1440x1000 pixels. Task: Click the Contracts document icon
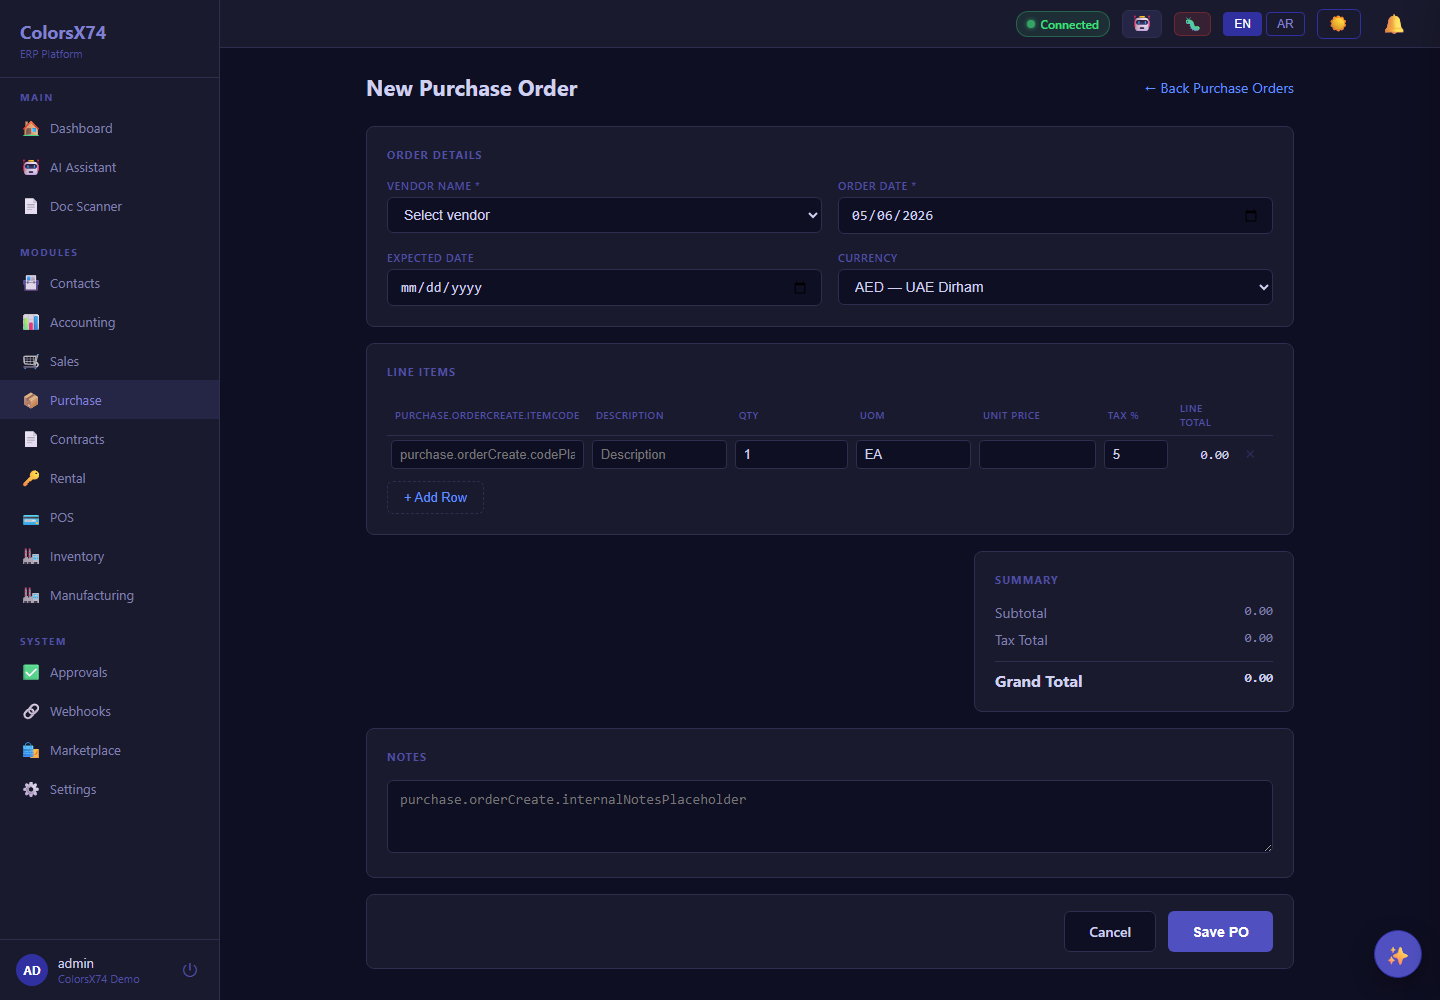coord(31,440)
